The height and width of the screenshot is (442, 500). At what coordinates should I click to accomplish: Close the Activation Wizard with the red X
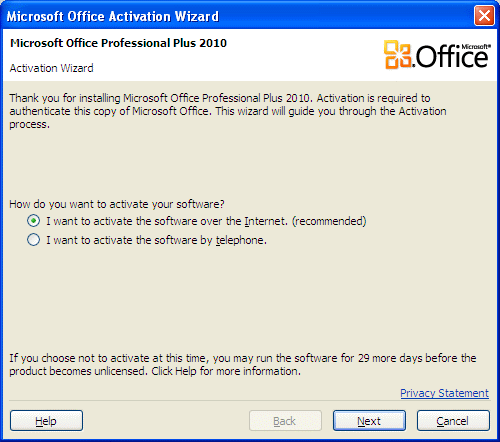coord(484,15)
